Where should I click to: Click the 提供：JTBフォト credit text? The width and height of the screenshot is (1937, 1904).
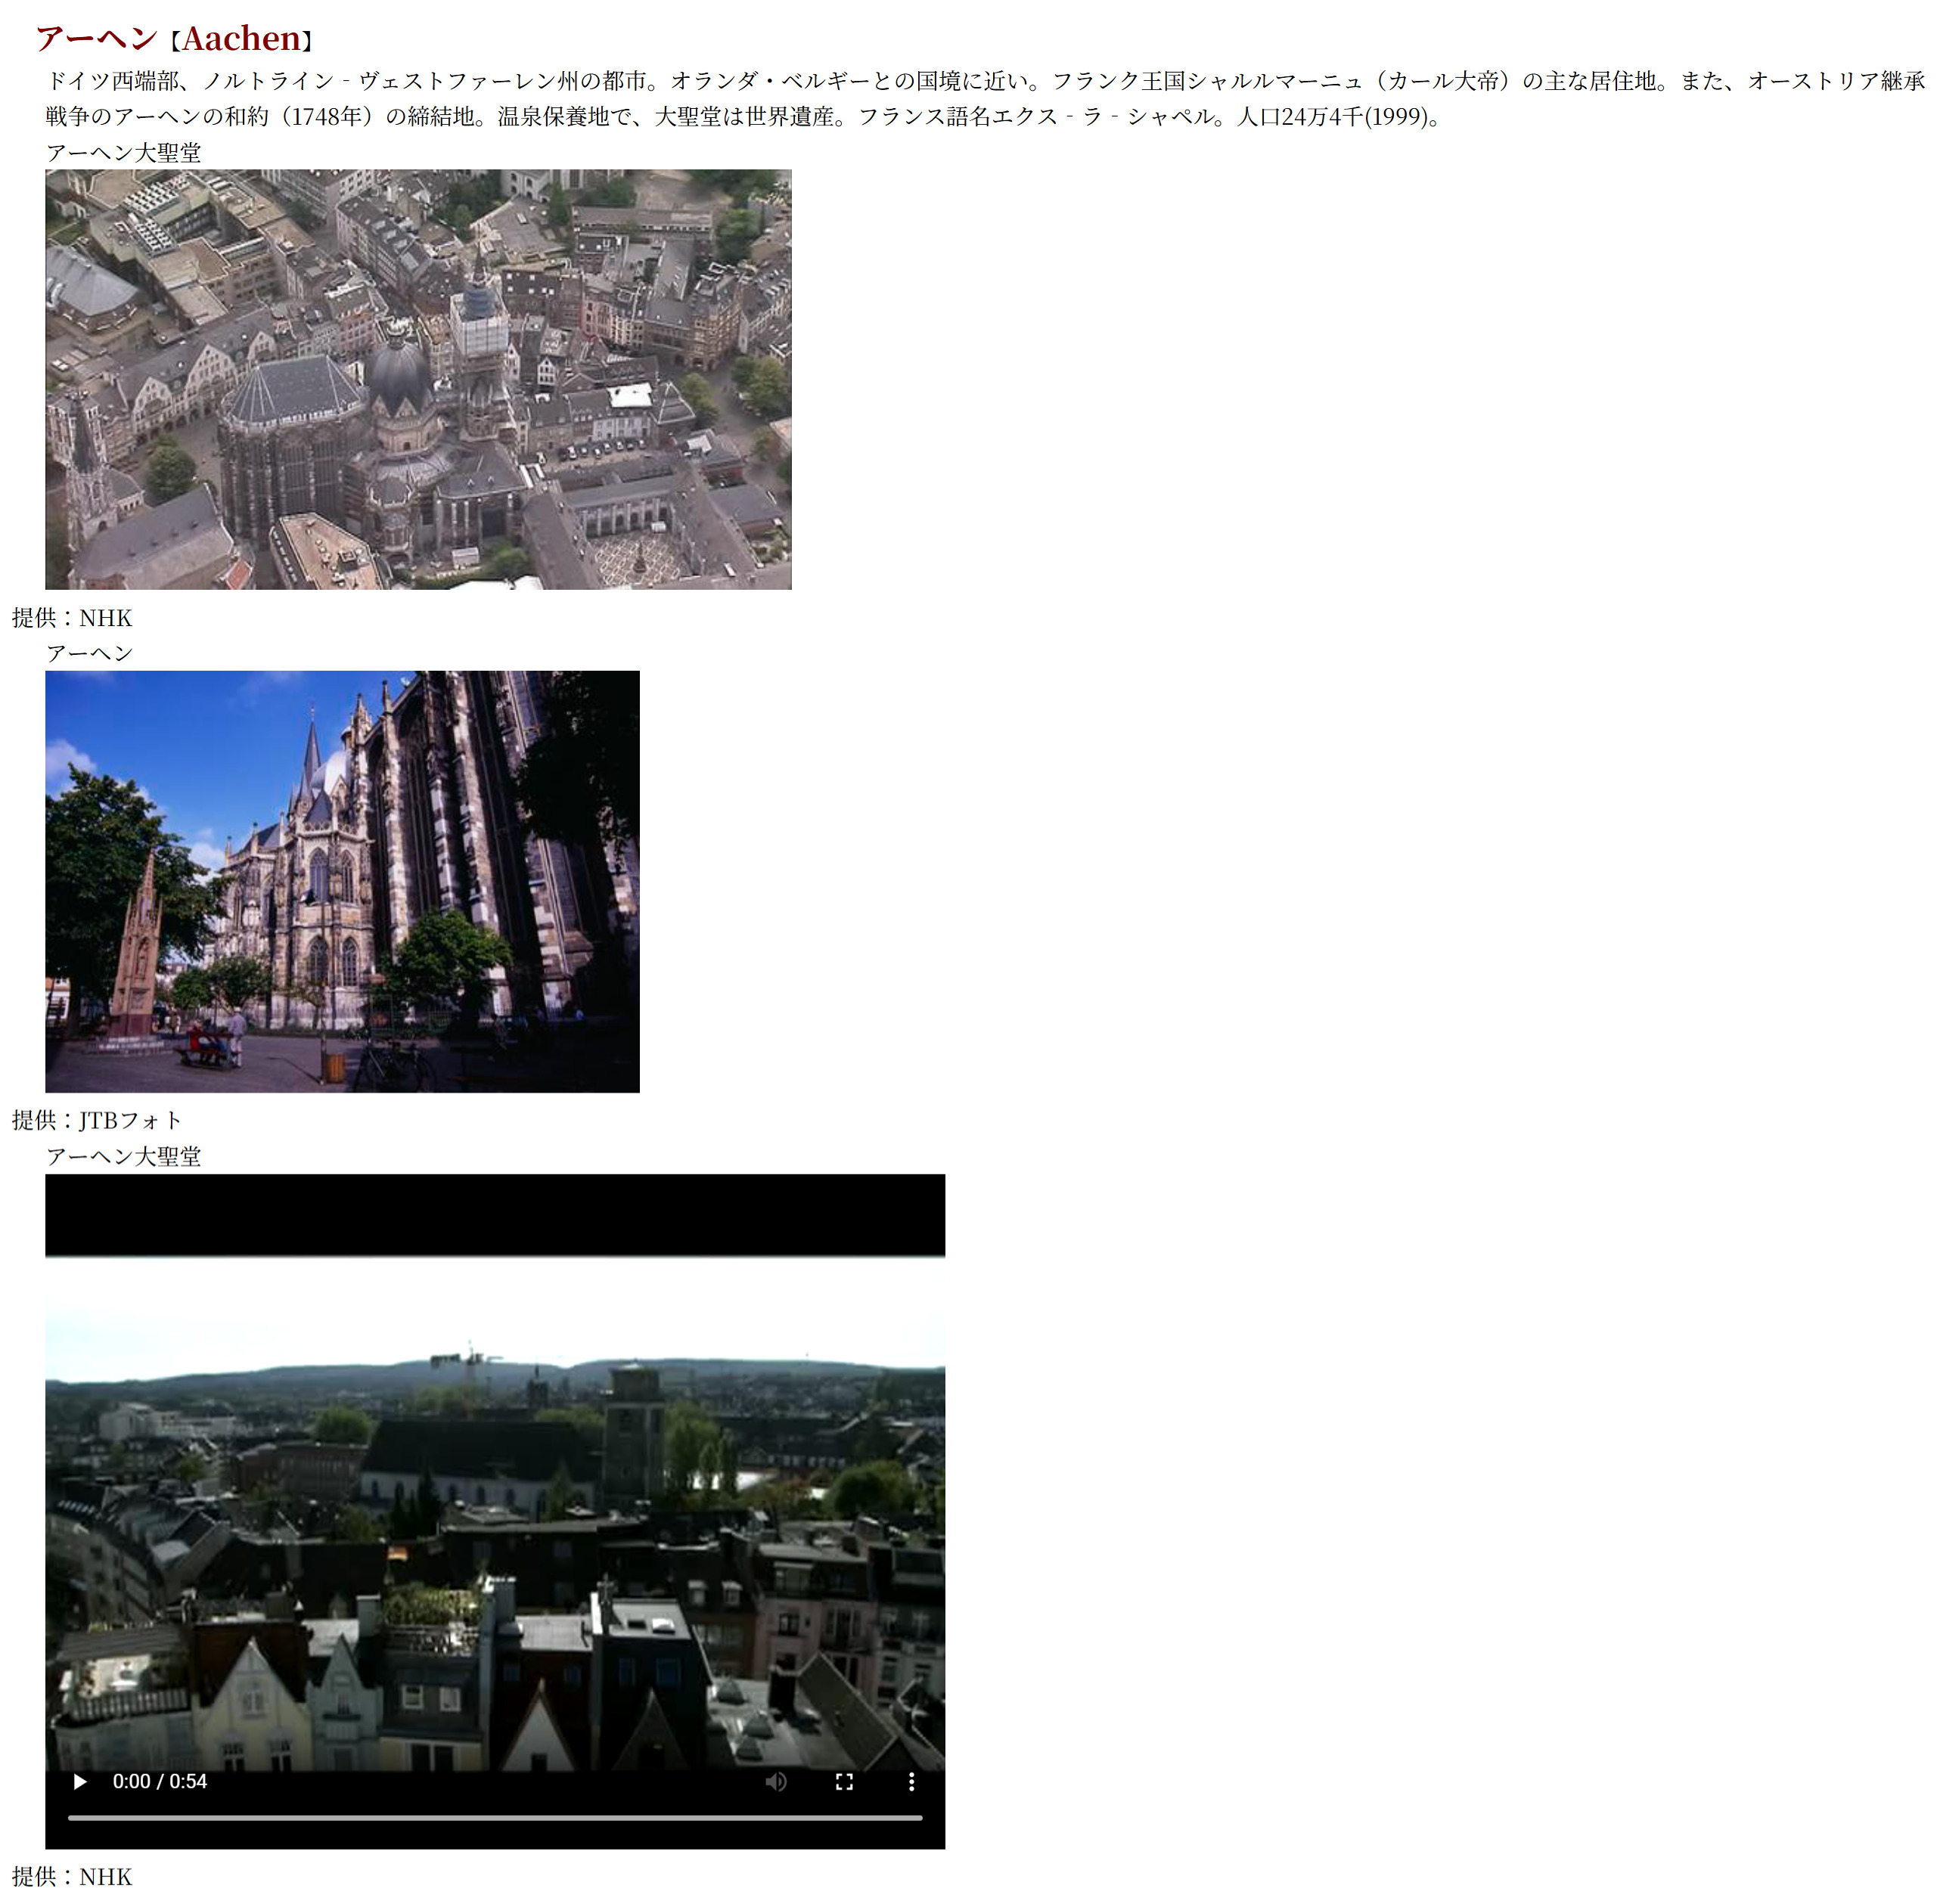click(x=97, y=1120)
